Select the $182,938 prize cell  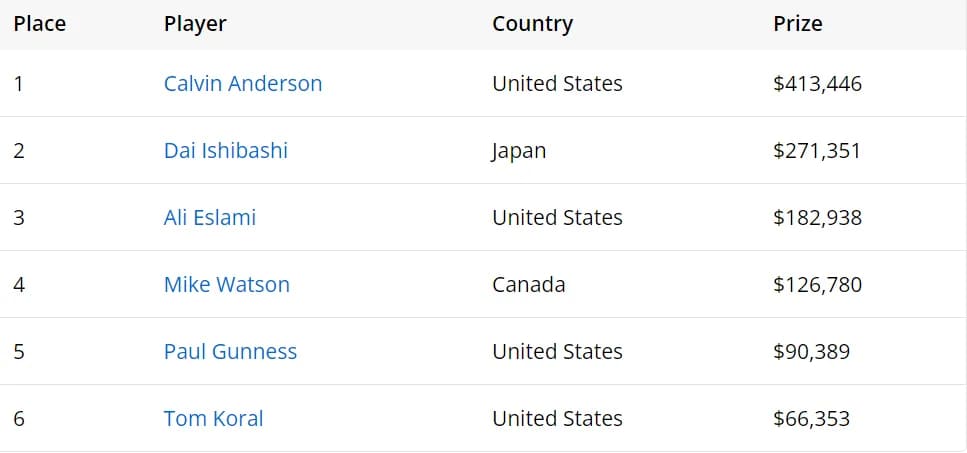817,218
